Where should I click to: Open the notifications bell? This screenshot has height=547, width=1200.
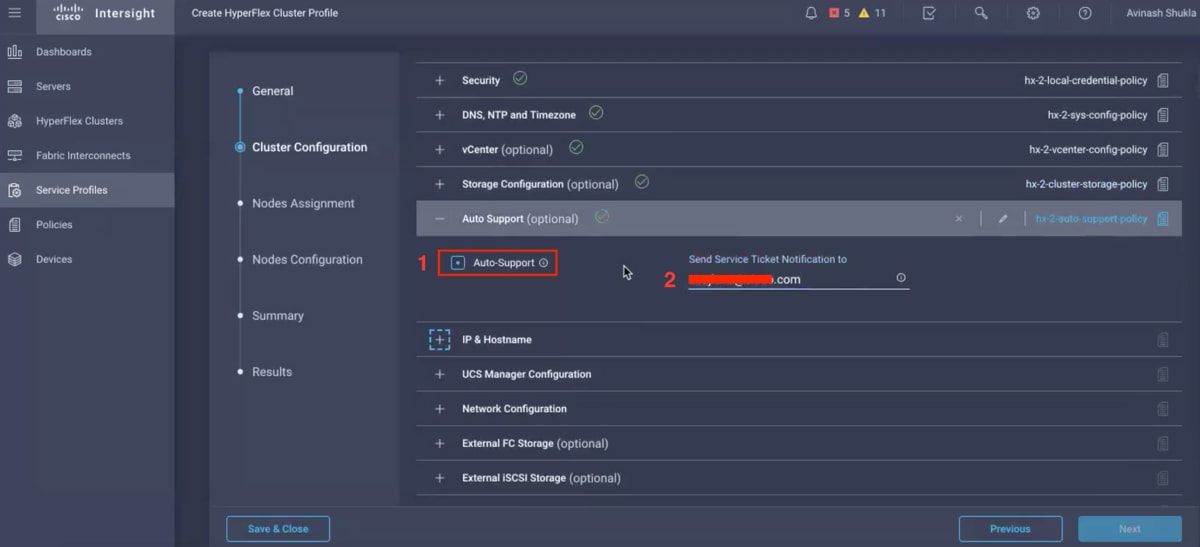[811, 13]
